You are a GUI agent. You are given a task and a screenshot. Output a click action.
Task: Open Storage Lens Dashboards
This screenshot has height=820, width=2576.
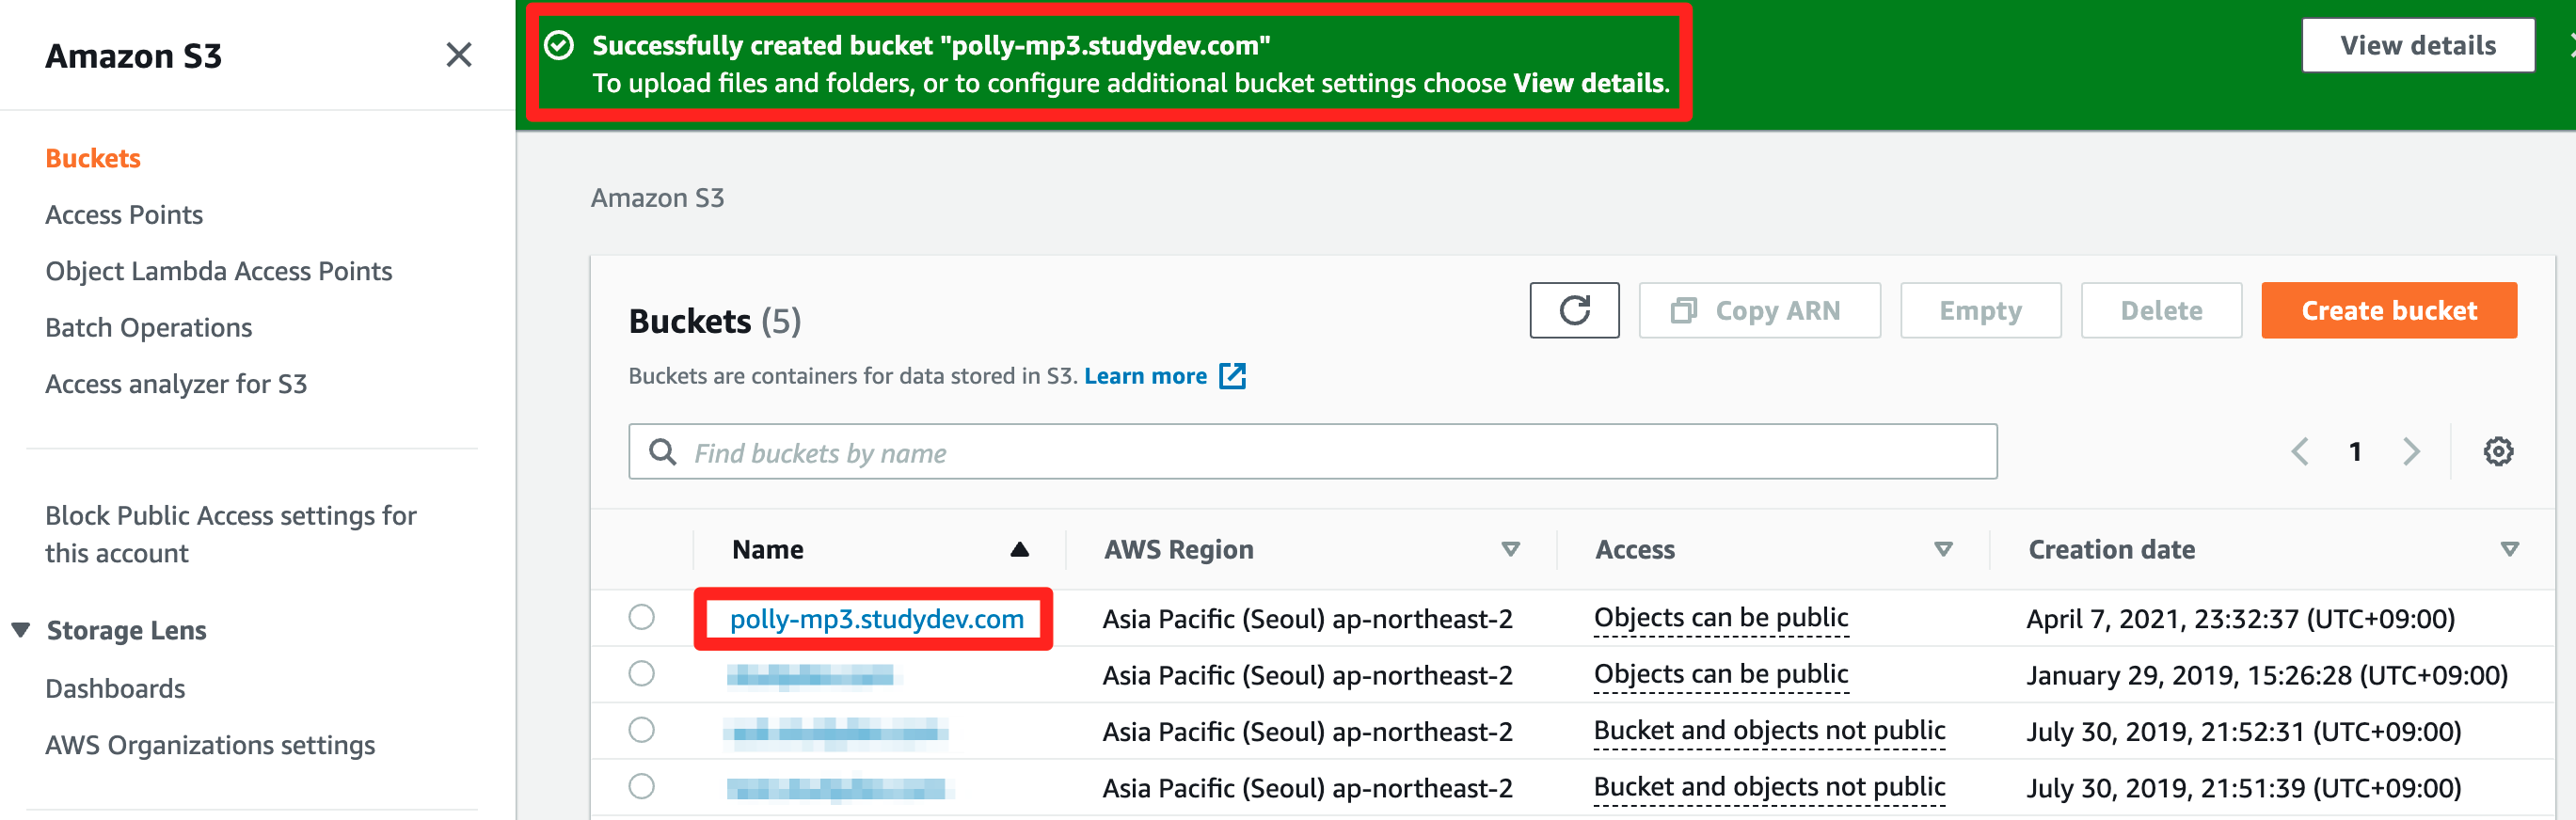(115, 689)
